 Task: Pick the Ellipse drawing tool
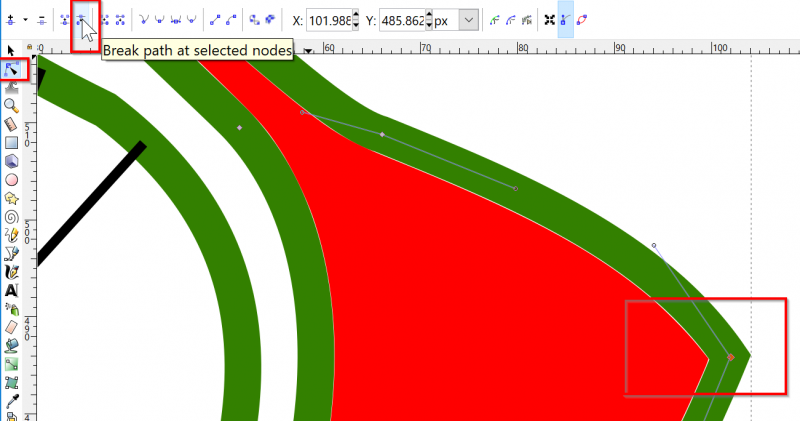12,179
